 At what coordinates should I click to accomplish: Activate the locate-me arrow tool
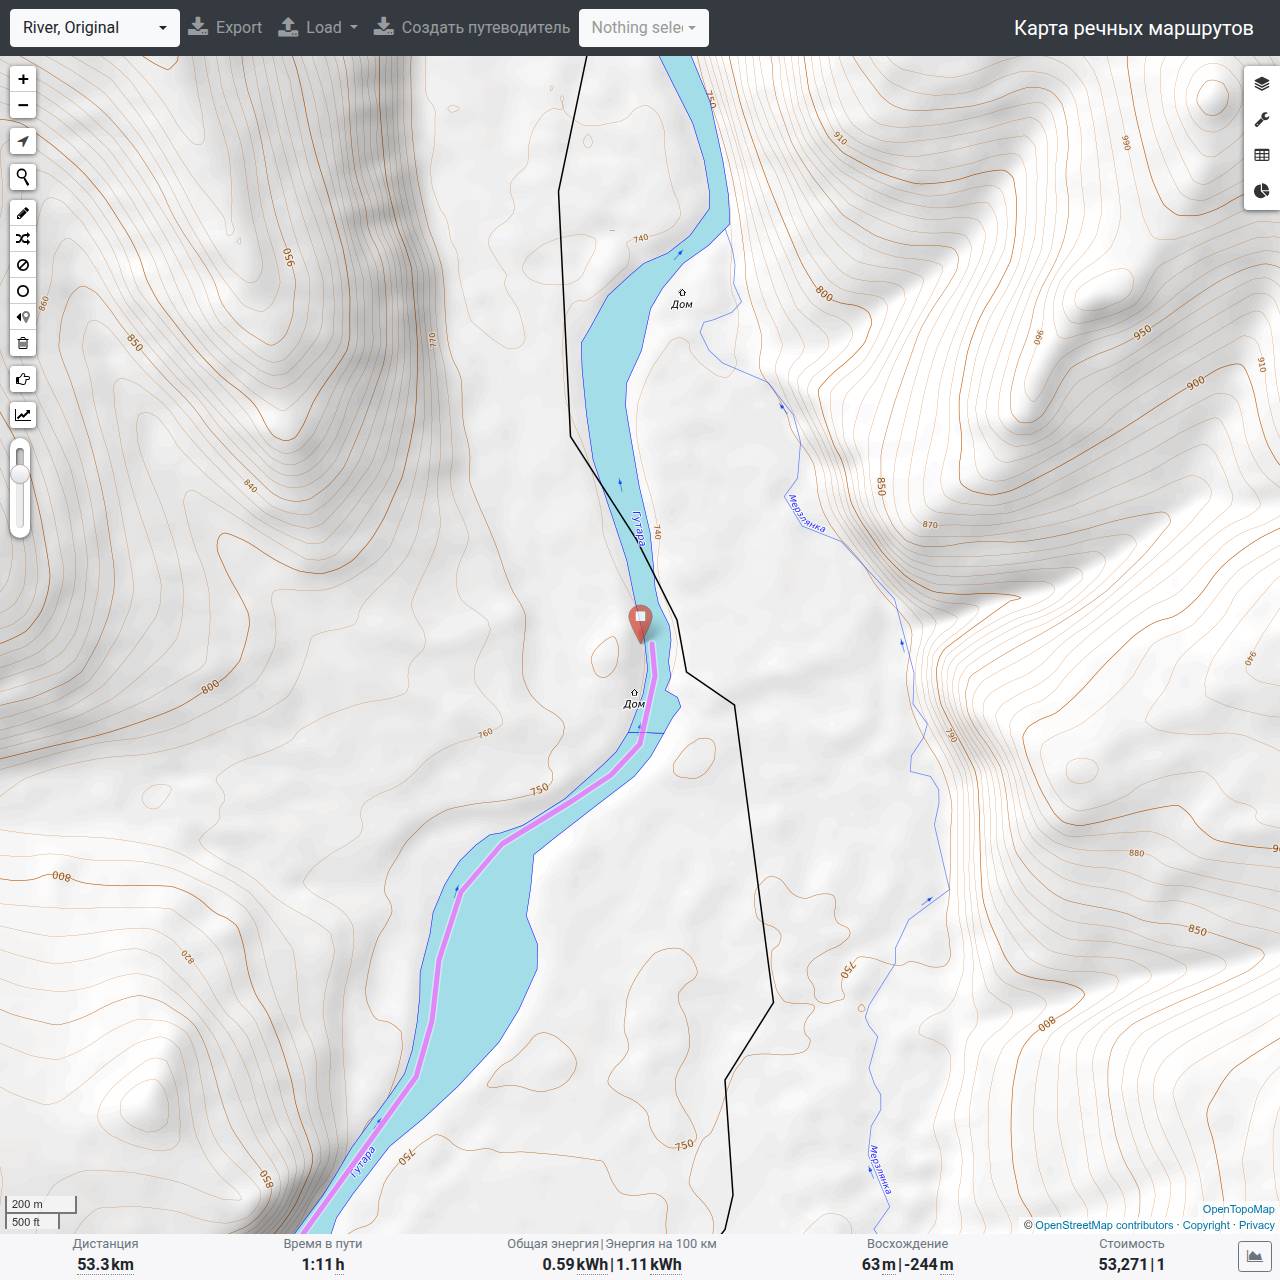23,141
